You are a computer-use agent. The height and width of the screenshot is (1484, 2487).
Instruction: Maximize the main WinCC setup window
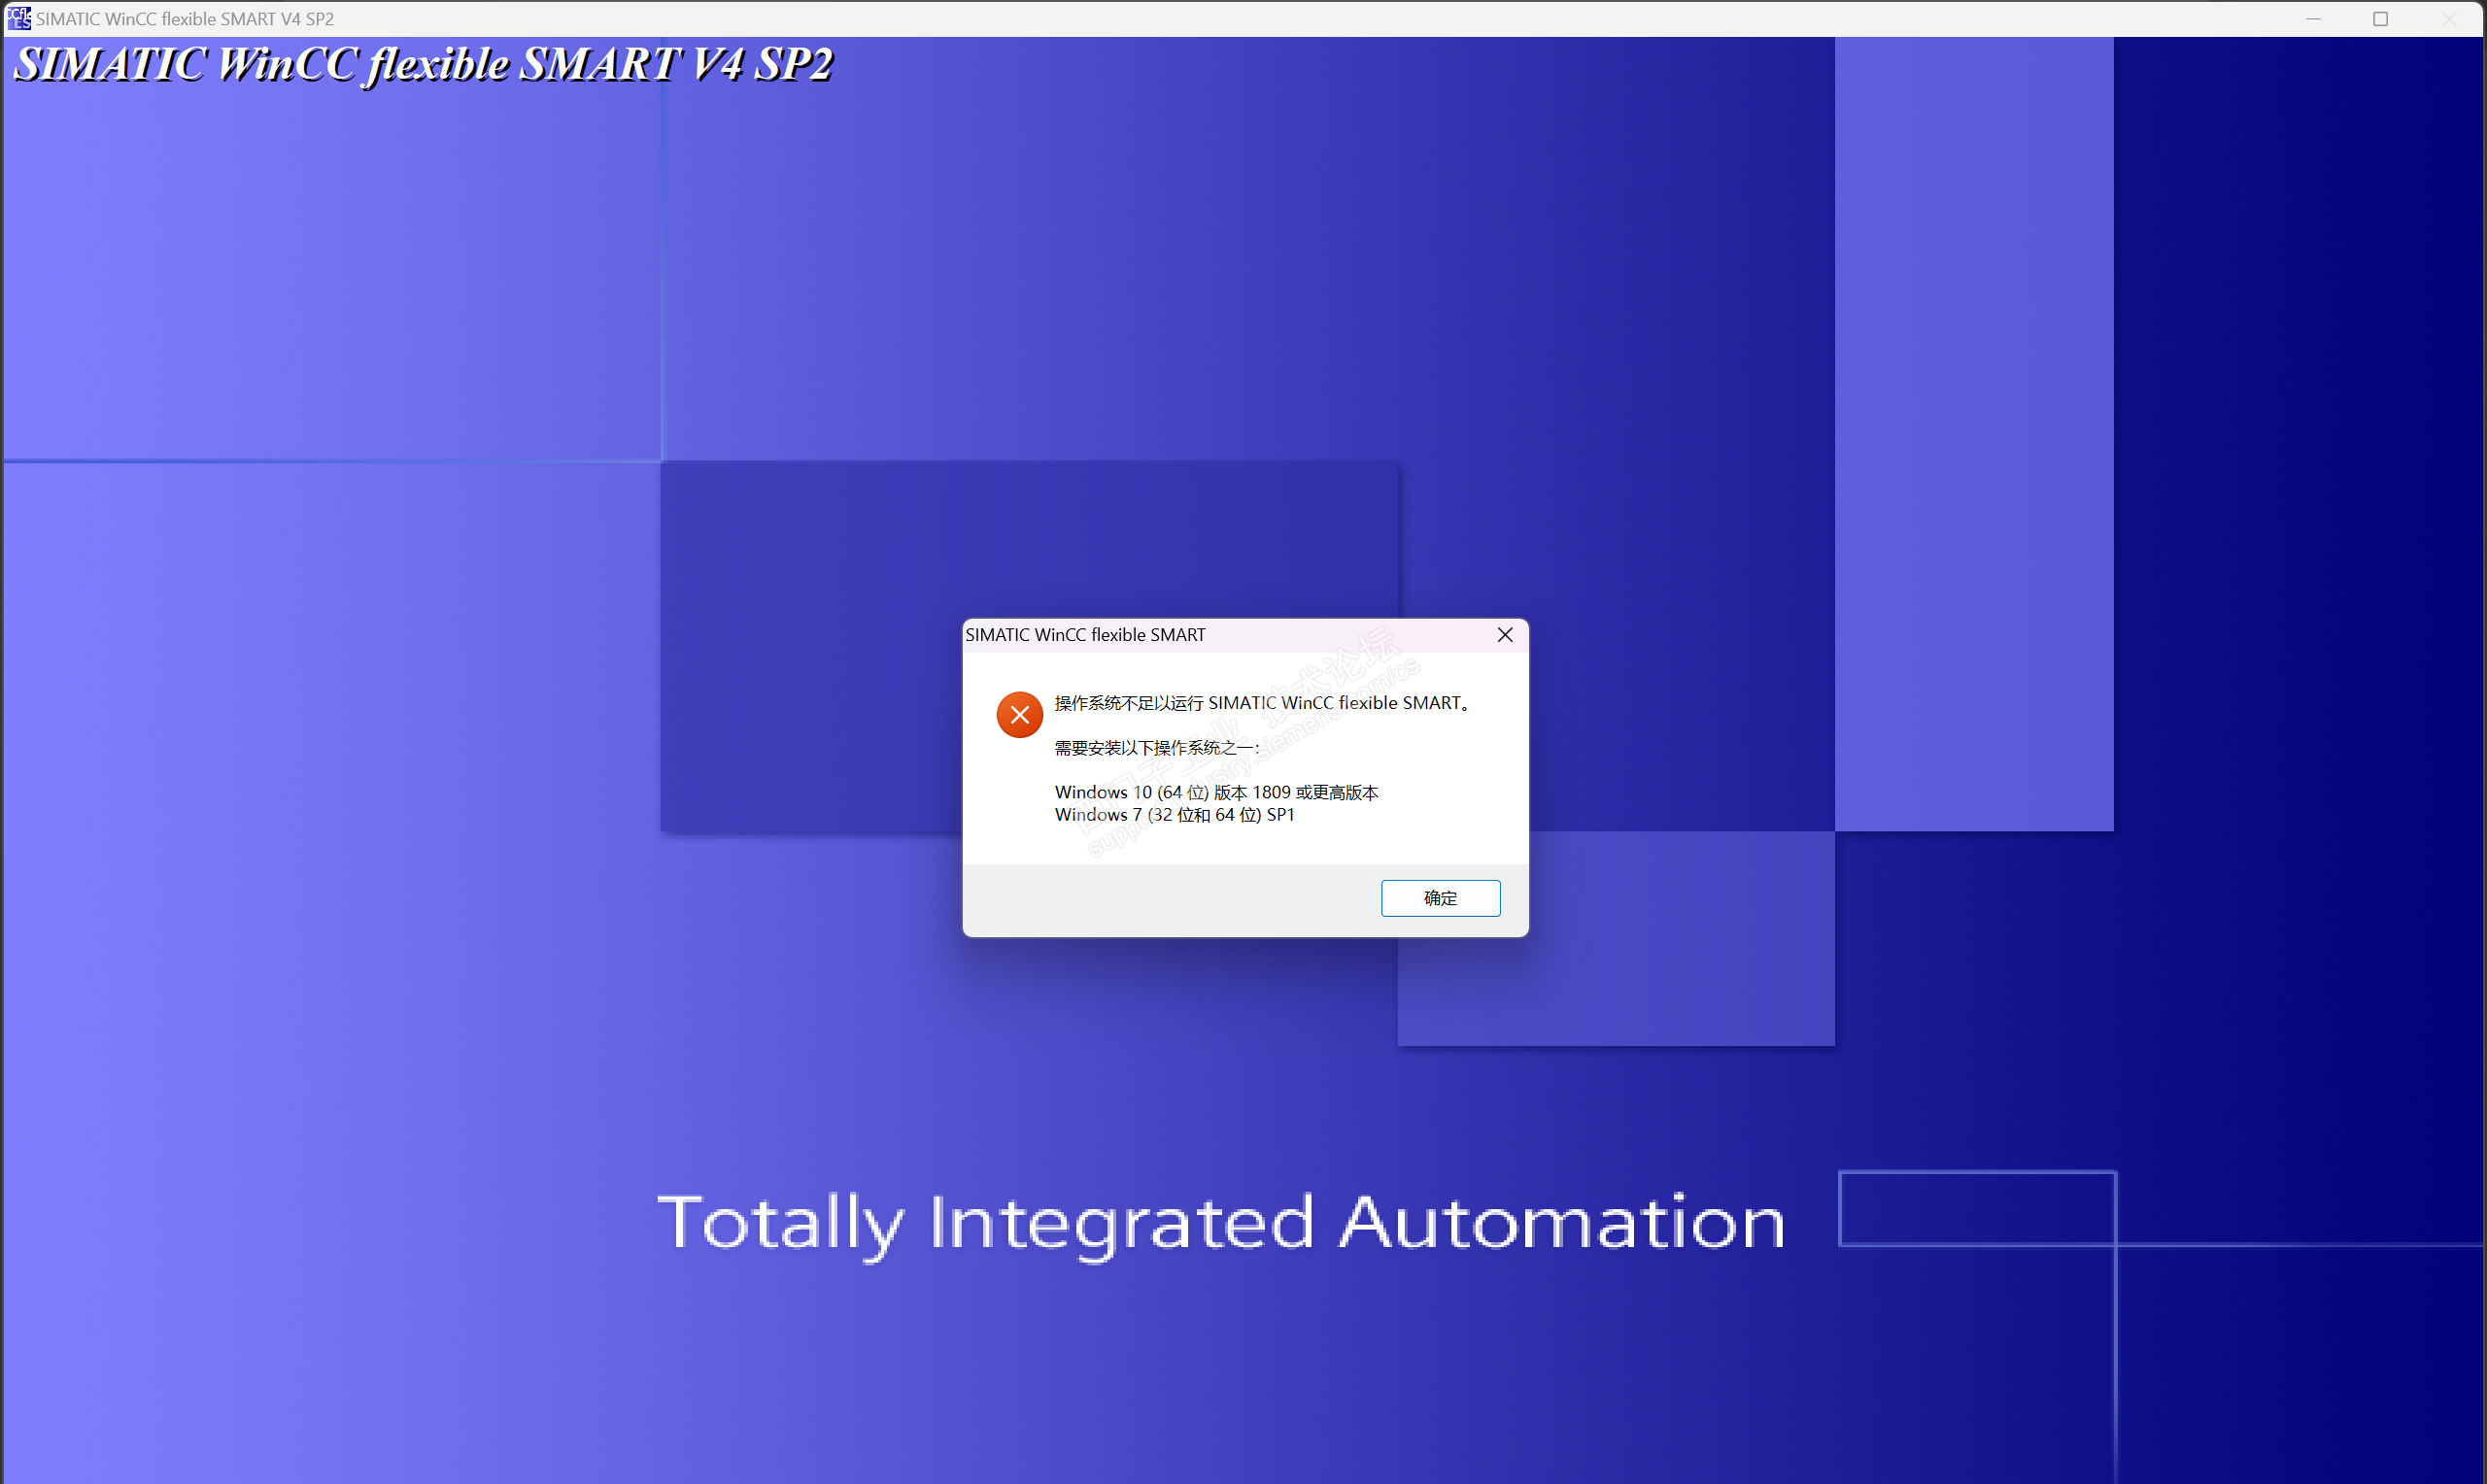2380,19
